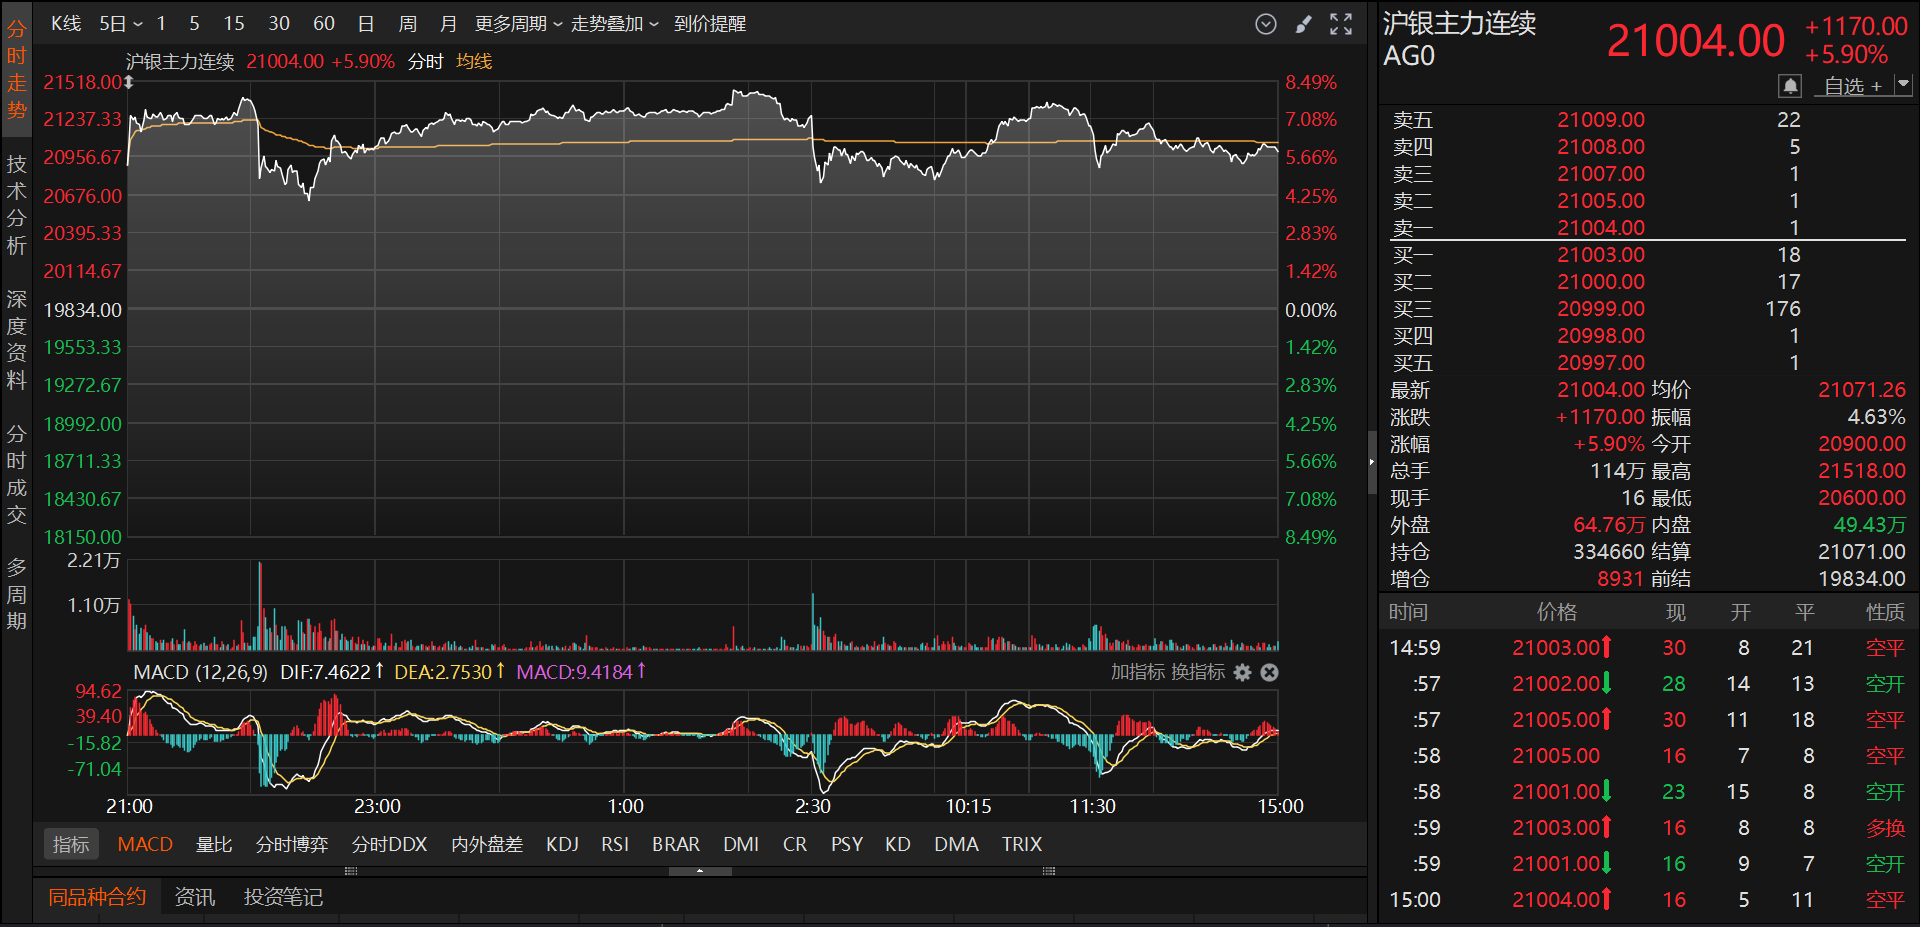
Task: Switch to the 资讯 tab
Action: [194, 897]
